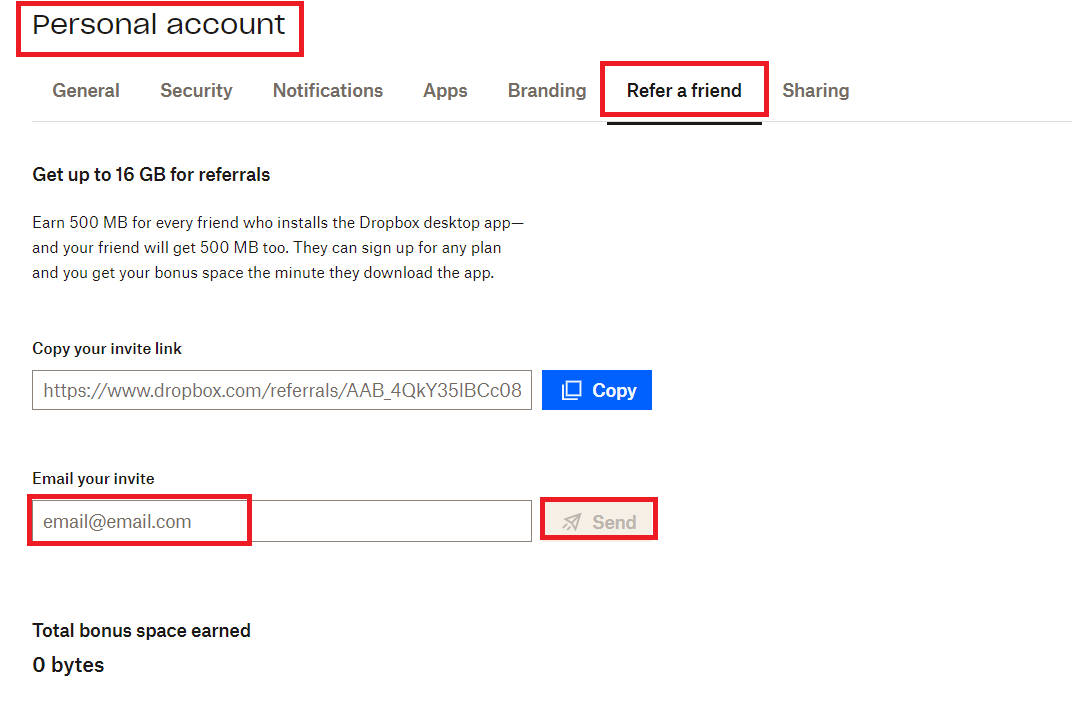1072x709 pixels.
Task: Click the Send invite button
Action: (x=598, y=522)
